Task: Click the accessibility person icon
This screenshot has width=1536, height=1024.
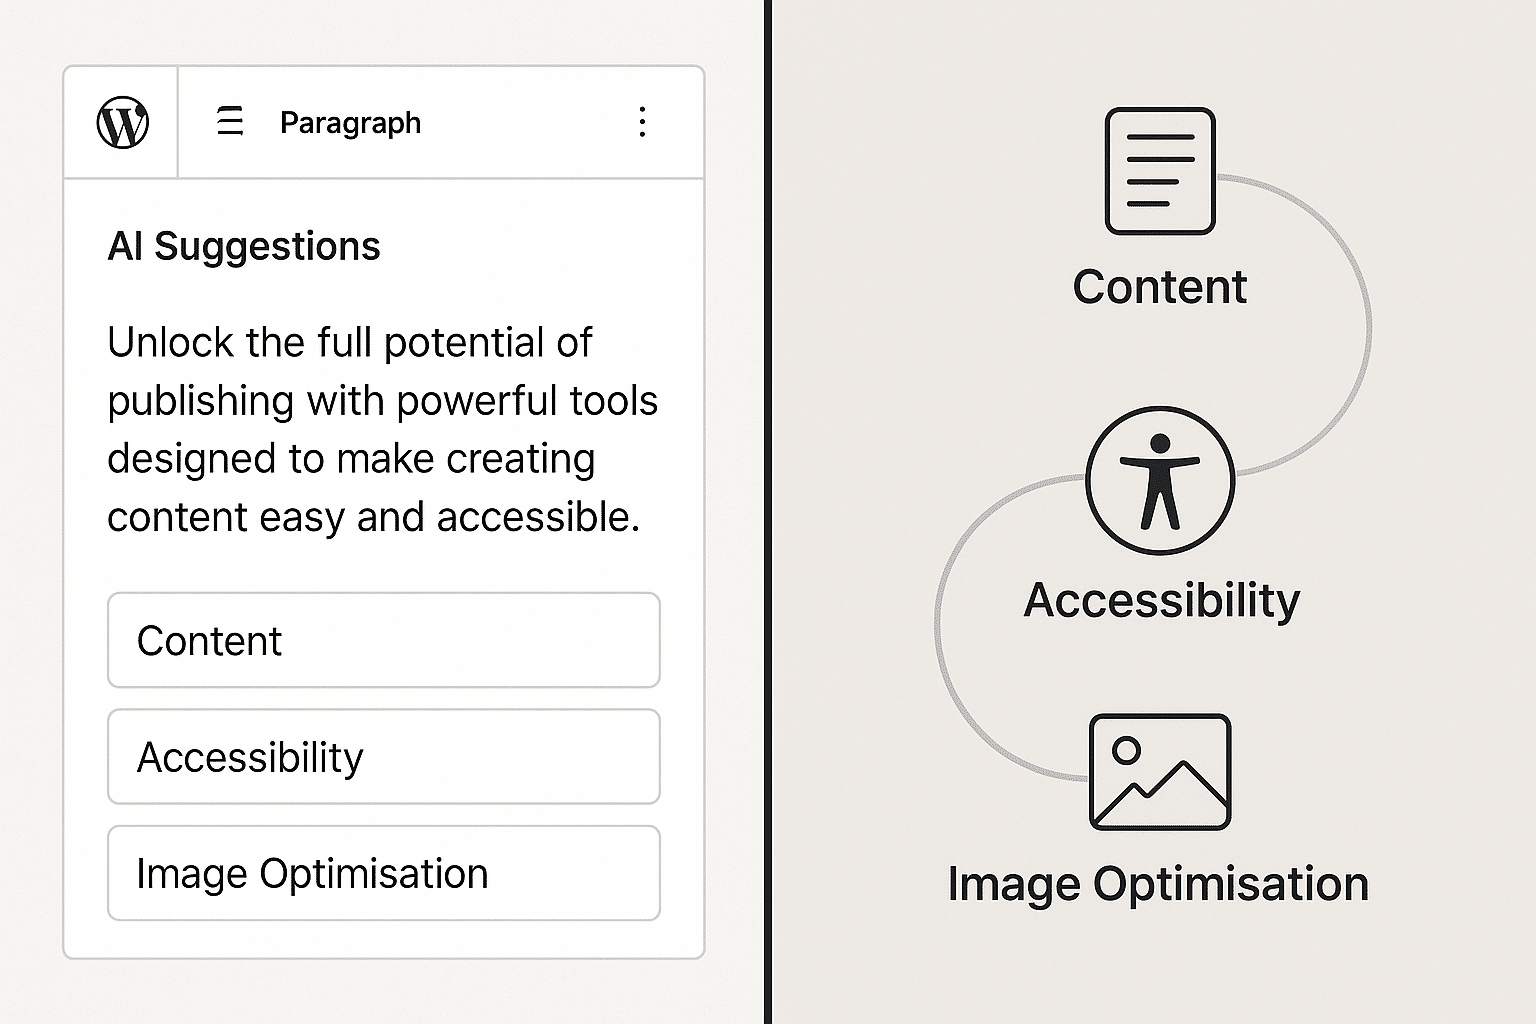Action: point(1160,481)
